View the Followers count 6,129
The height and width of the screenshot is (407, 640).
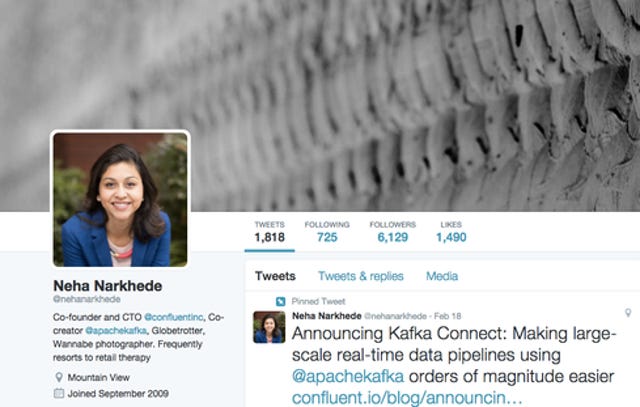tap(393, 232)
